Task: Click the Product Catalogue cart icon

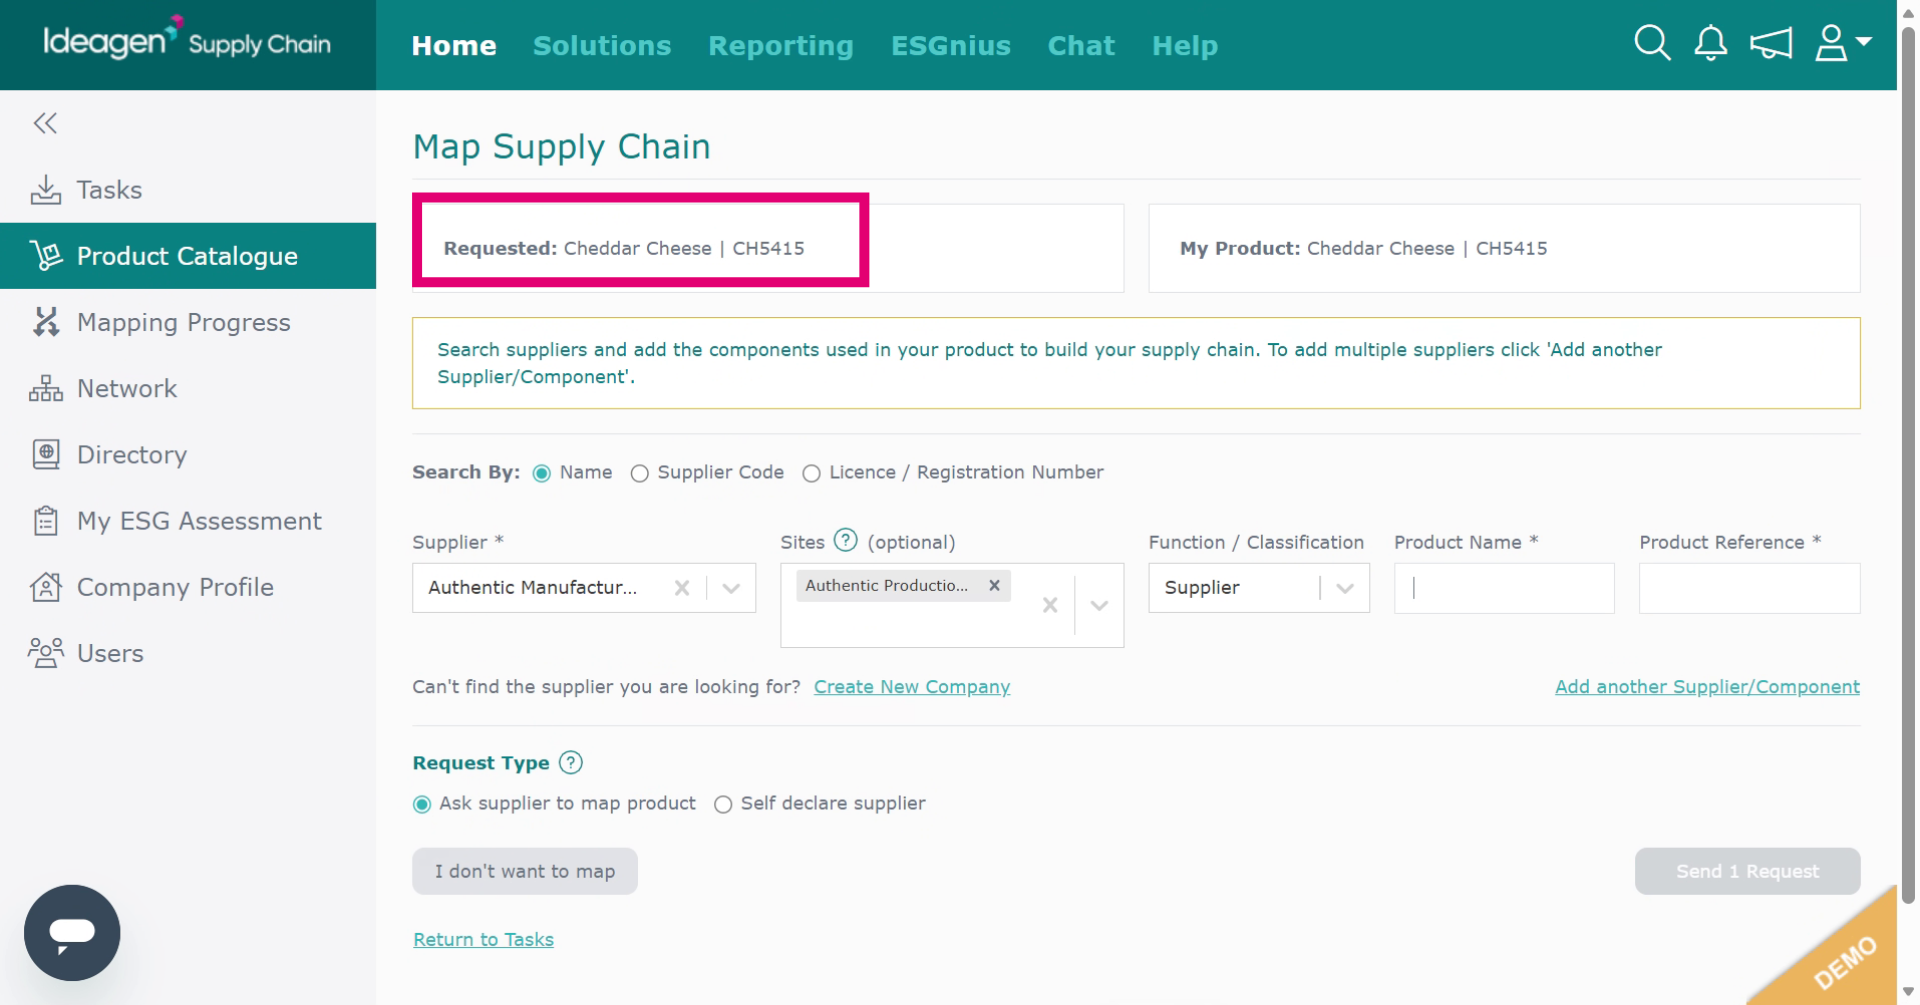Action: pyautogui.click(x=46, y=256)
